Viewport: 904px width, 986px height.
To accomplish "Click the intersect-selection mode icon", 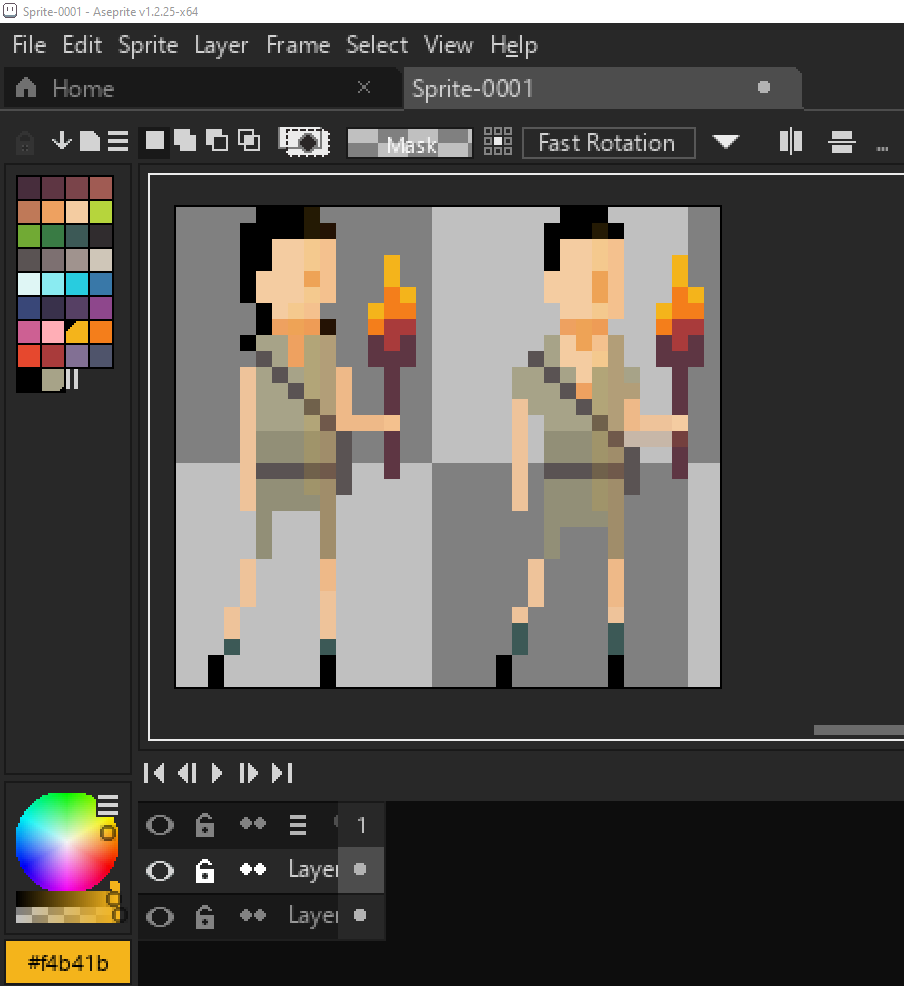I will 249,141.
